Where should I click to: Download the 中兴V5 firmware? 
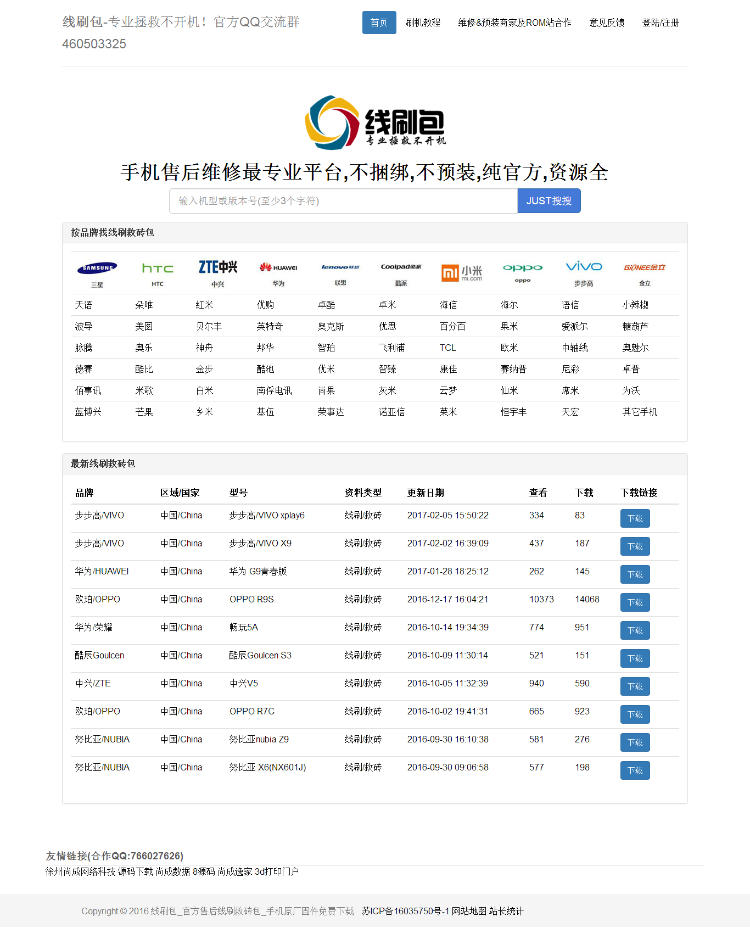pos(635,687)
